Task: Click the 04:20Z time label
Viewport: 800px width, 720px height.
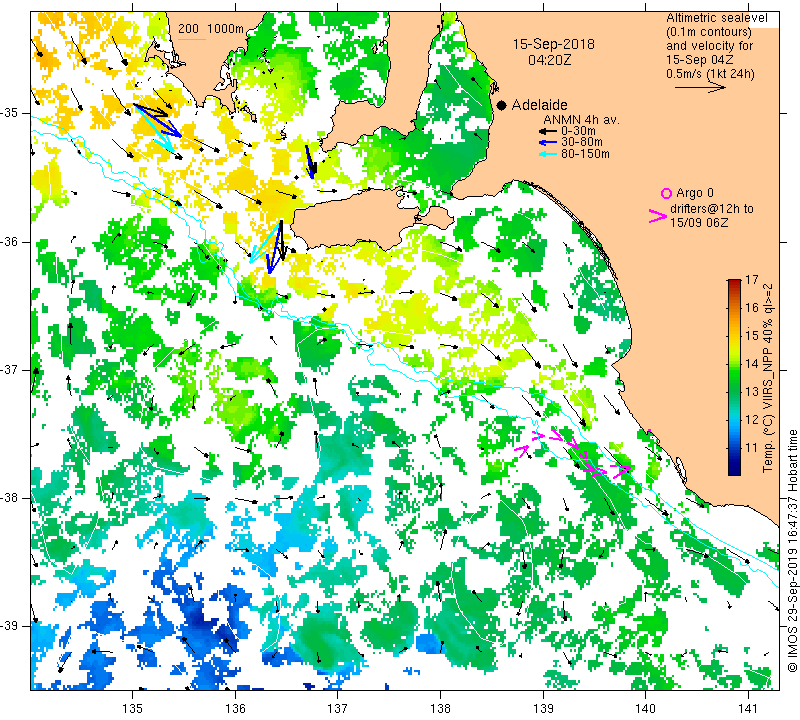Action: pos(549,60)
